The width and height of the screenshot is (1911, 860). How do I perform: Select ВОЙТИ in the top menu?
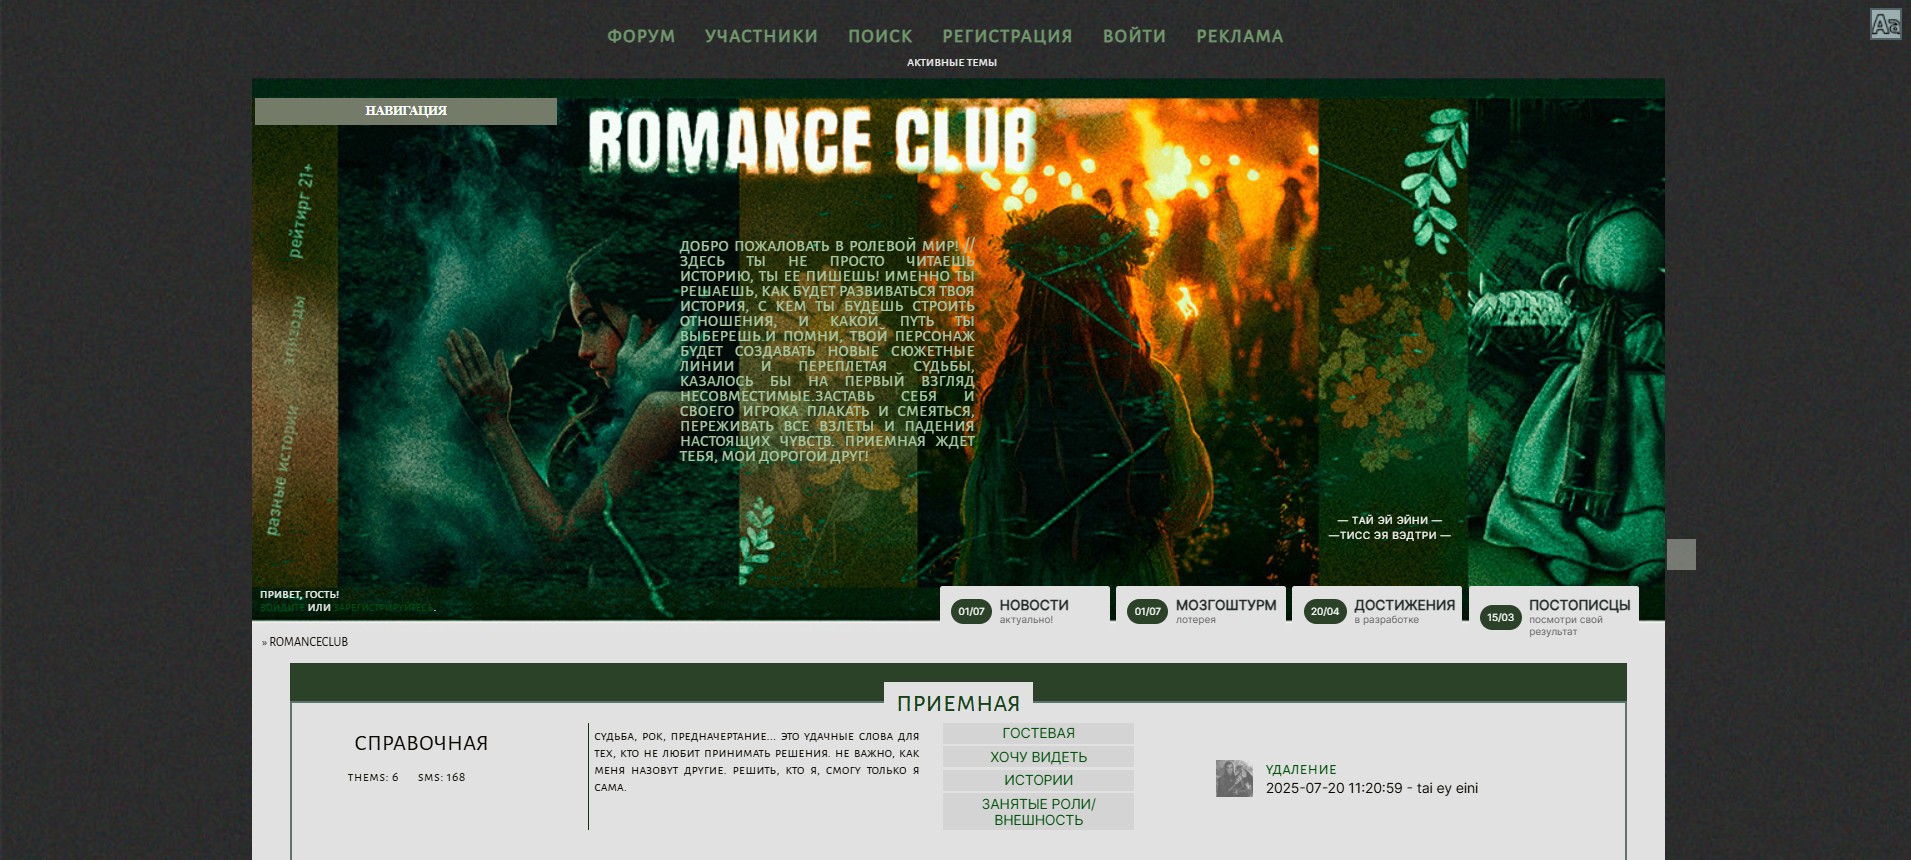[1134, 36]
